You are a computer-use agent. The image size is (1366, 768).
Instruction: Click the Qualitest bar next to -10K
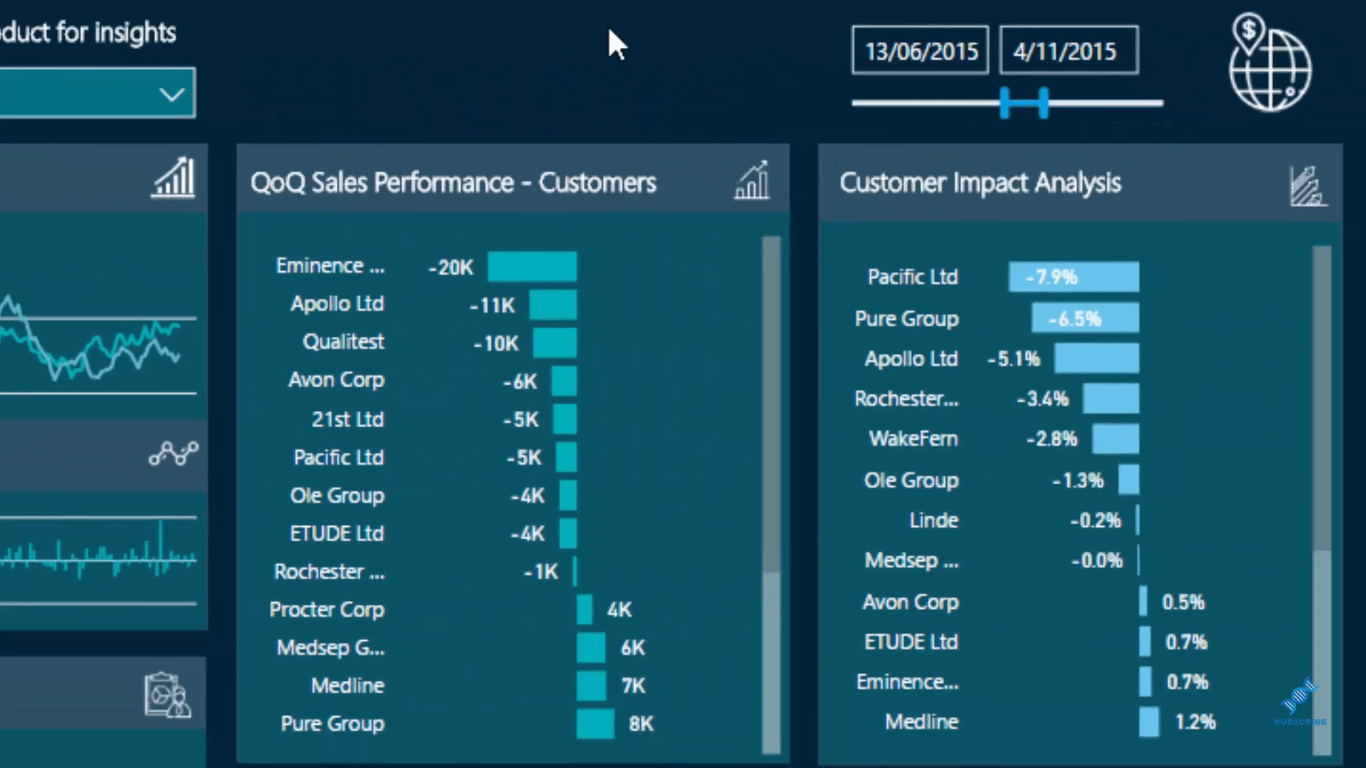[x=555, y=343]
